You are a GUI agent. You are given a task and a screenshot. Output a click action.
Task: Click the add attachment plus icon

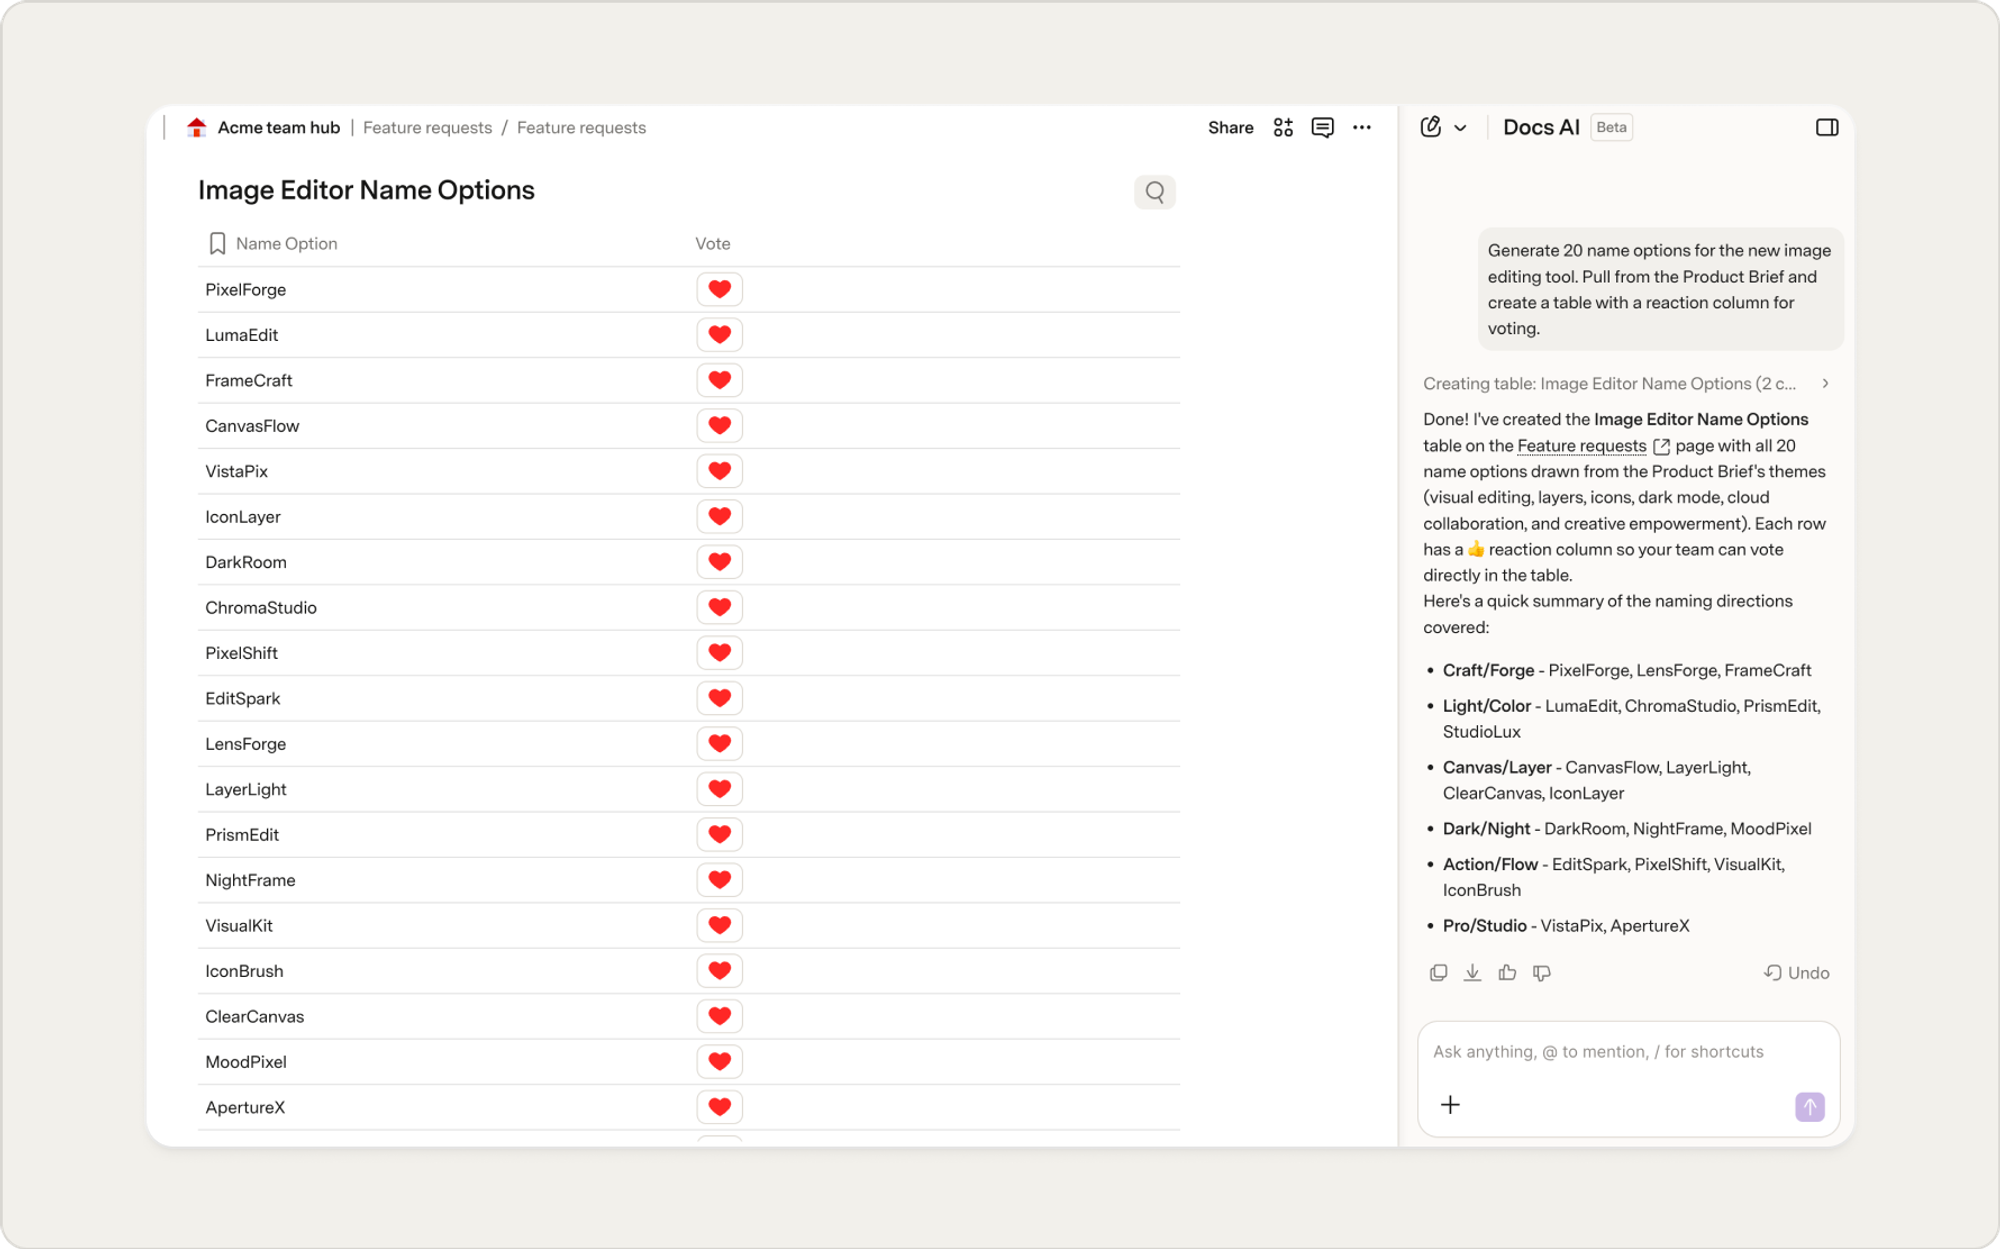point(1450,1105)
